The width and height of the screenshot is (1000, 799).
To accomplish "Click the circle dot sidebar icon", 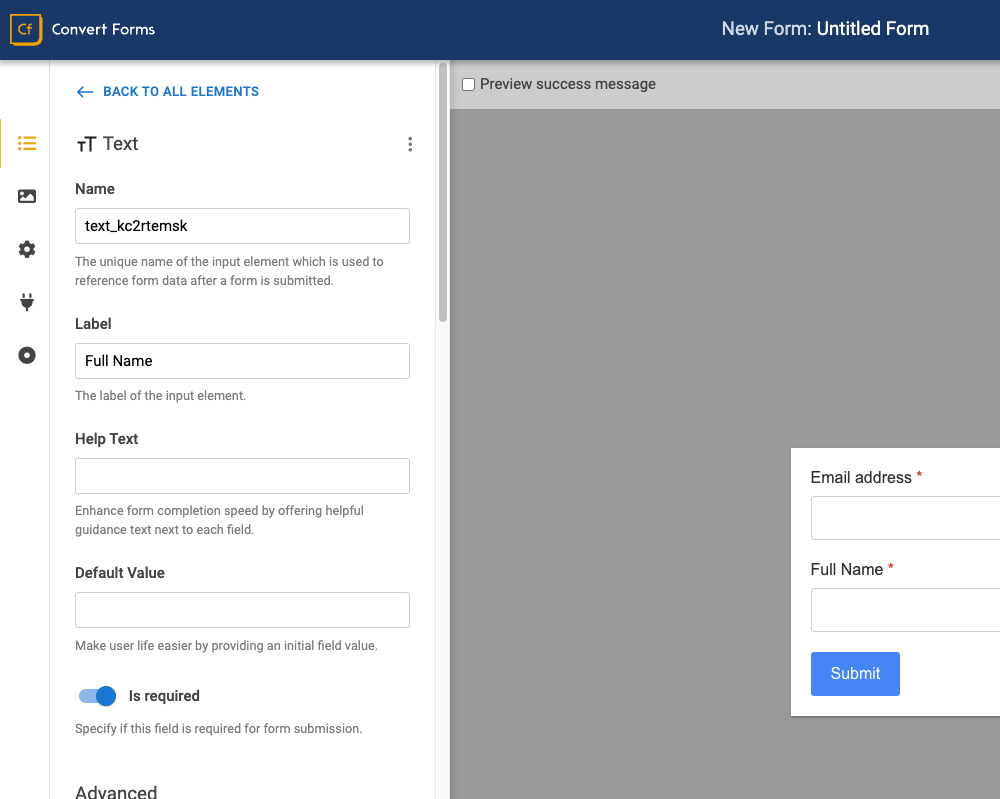I will [x=27, y=355].
